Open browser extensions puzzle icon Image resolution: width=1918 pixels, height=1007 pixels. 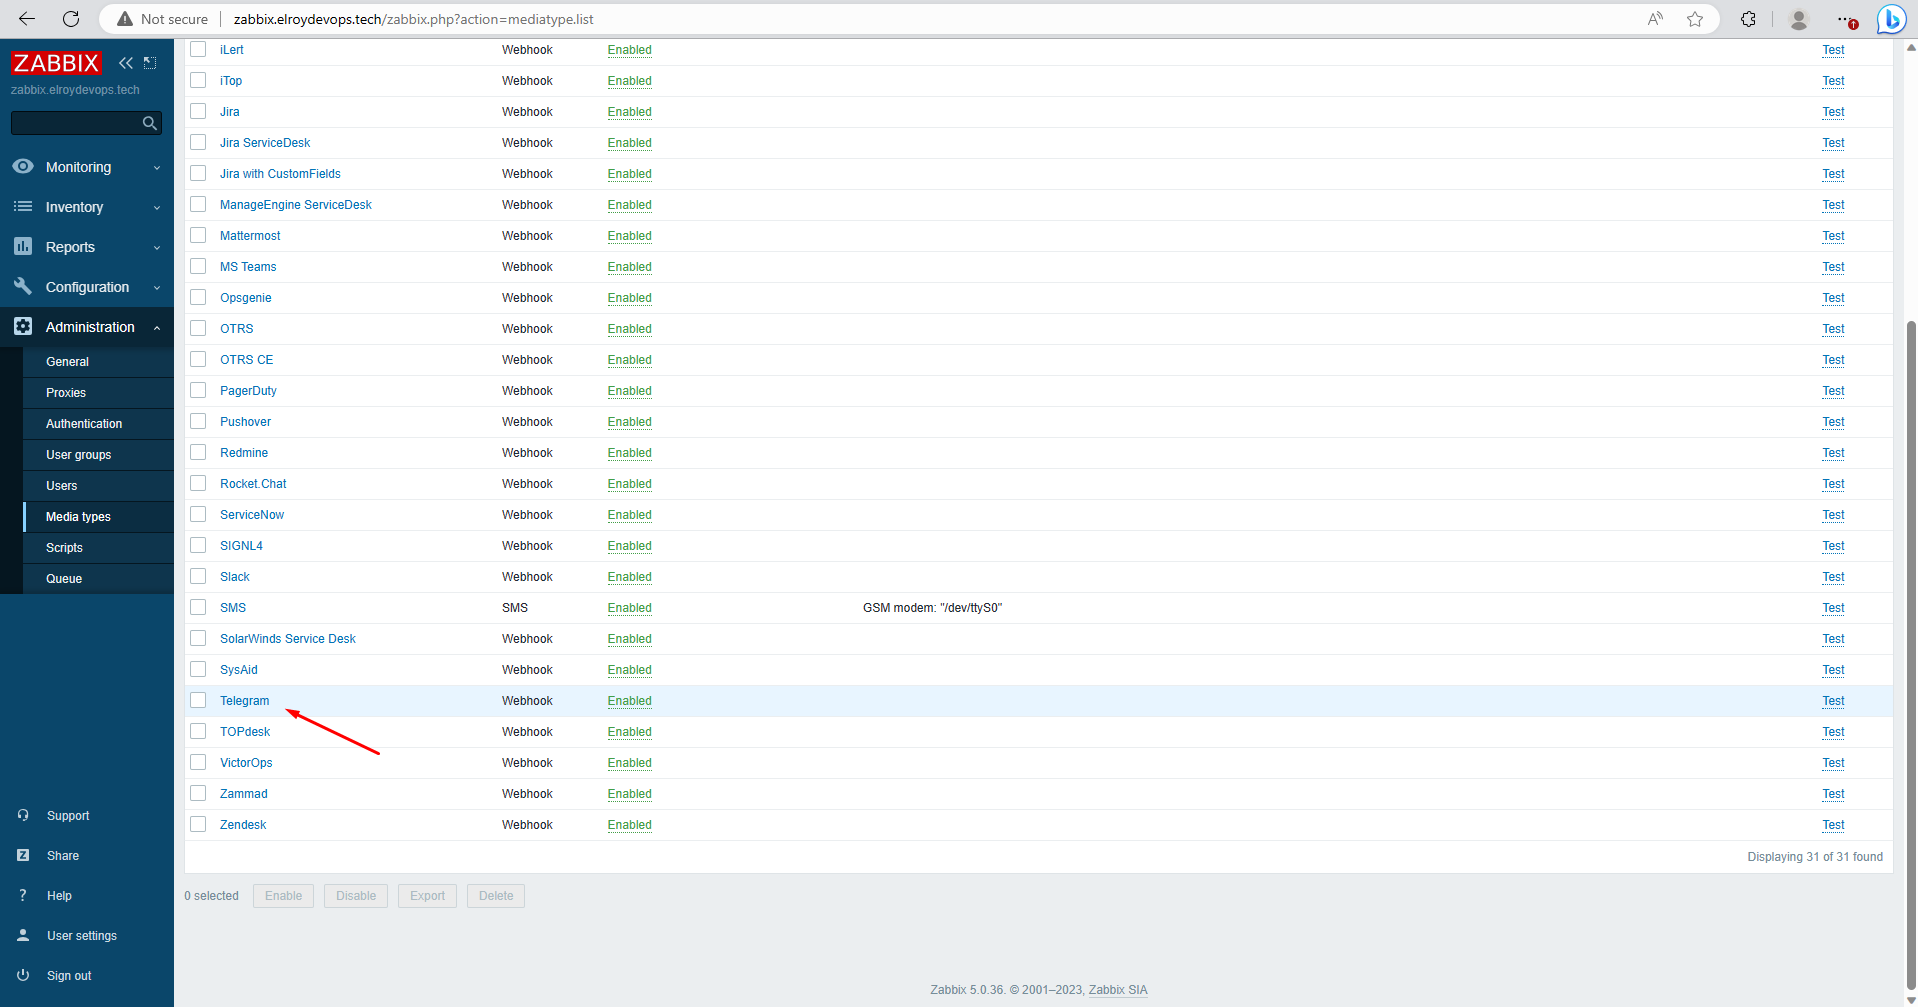[x=1748, y=19]
